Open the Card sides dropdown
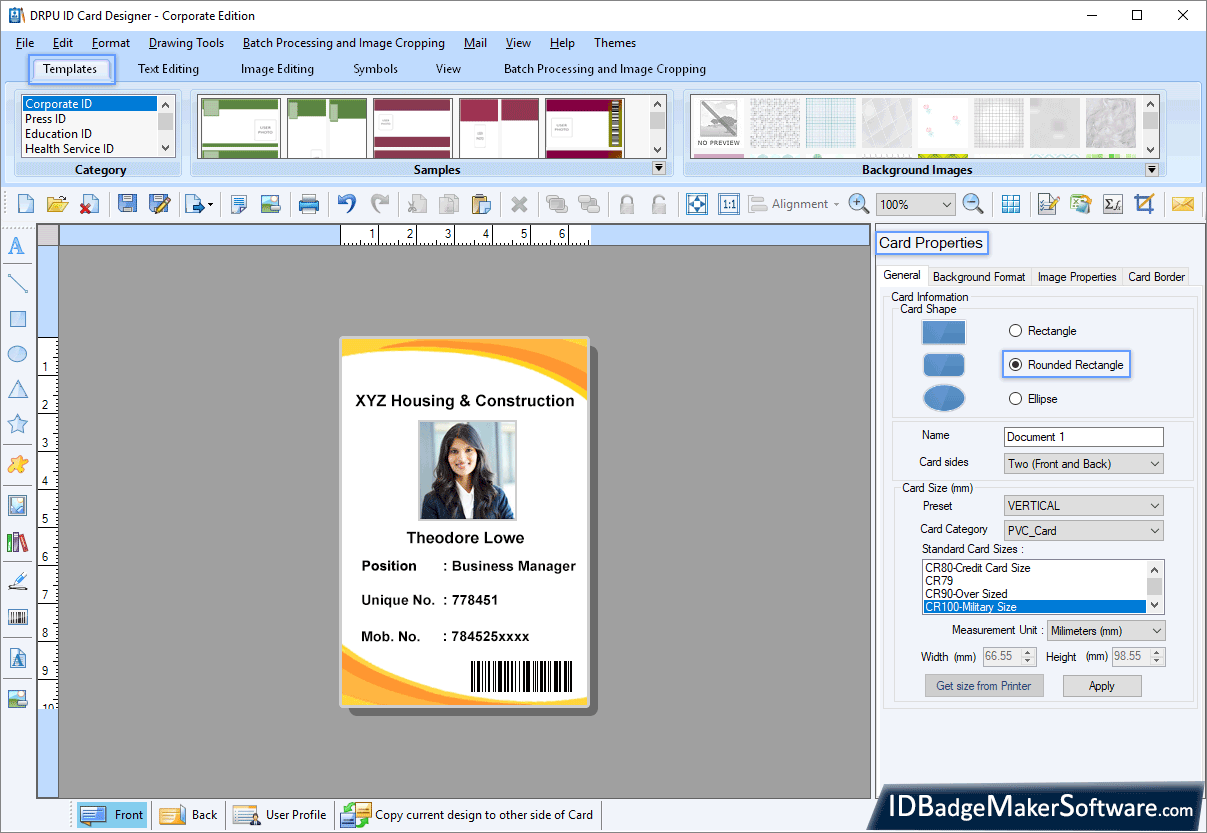The image size is (1207, 833). pyautogui.click(x=1083, y=462)
